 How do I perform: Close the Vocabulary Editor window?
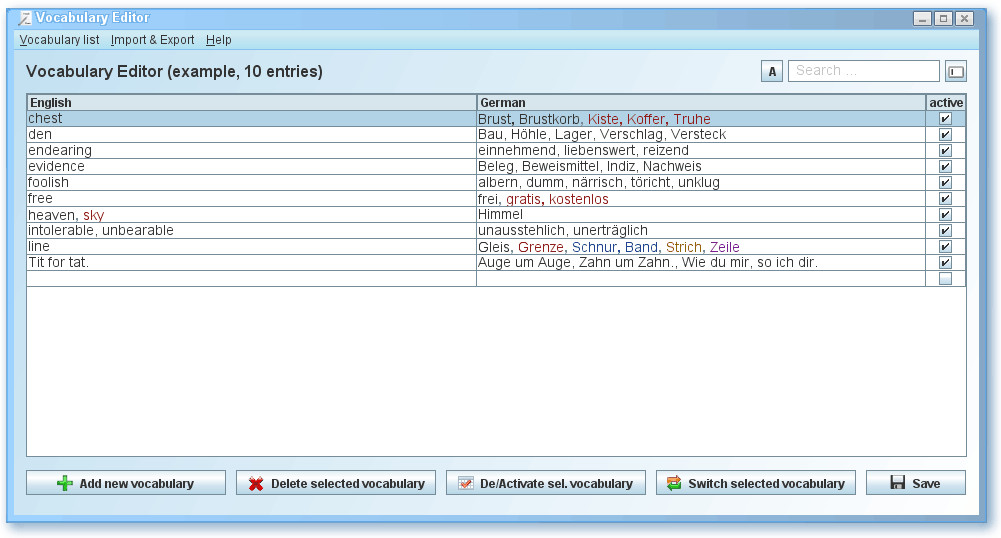965,19
